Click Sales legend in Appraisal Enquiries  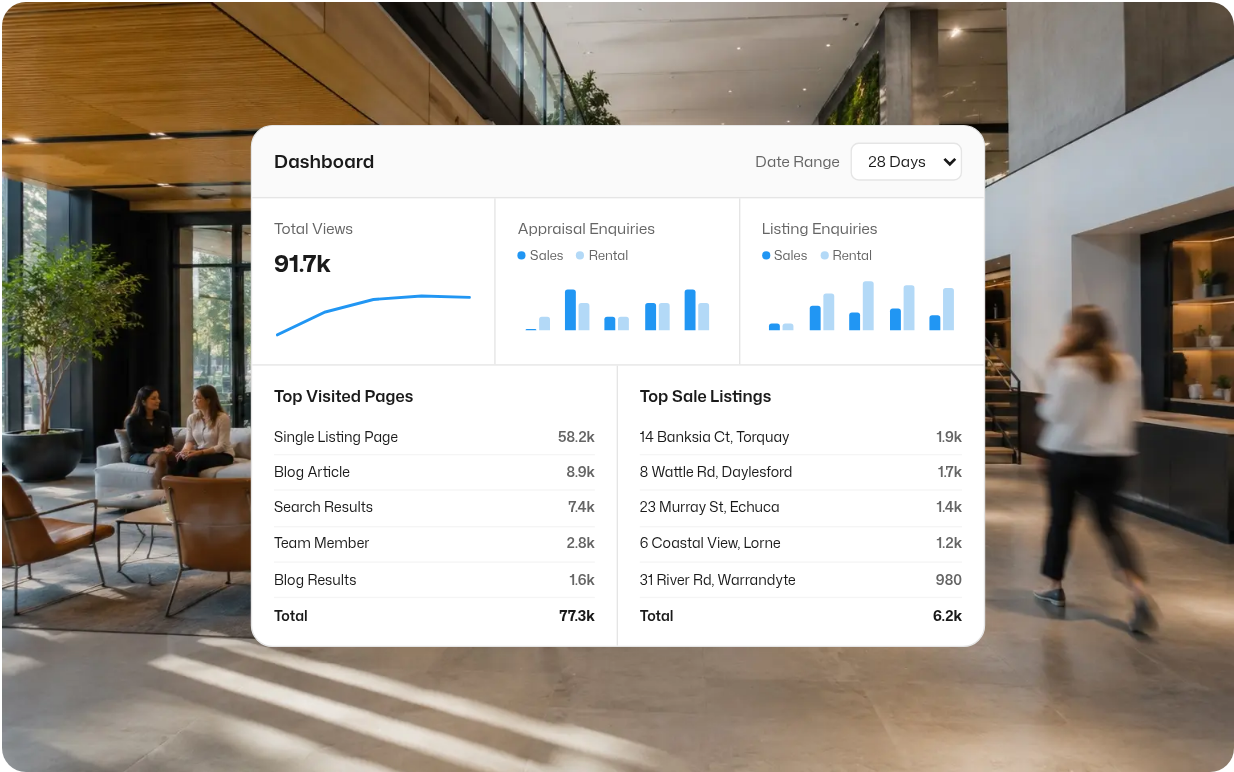coord(540,256)
